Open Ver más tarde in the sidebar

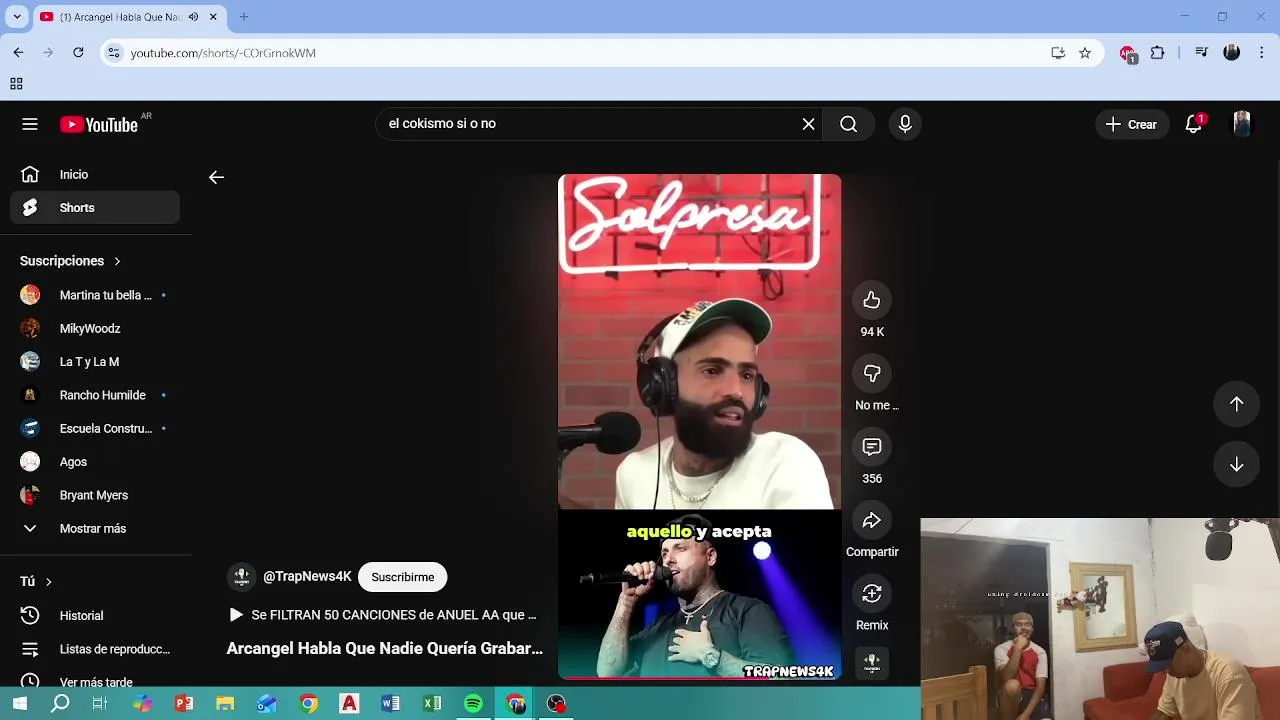pyautogui.click(x=95, y=680)
